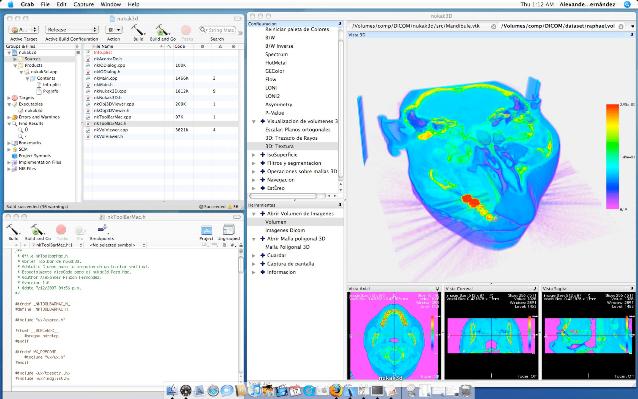Click the Search field in project toolbar
The image size is (638, 399).
[218, 30]
